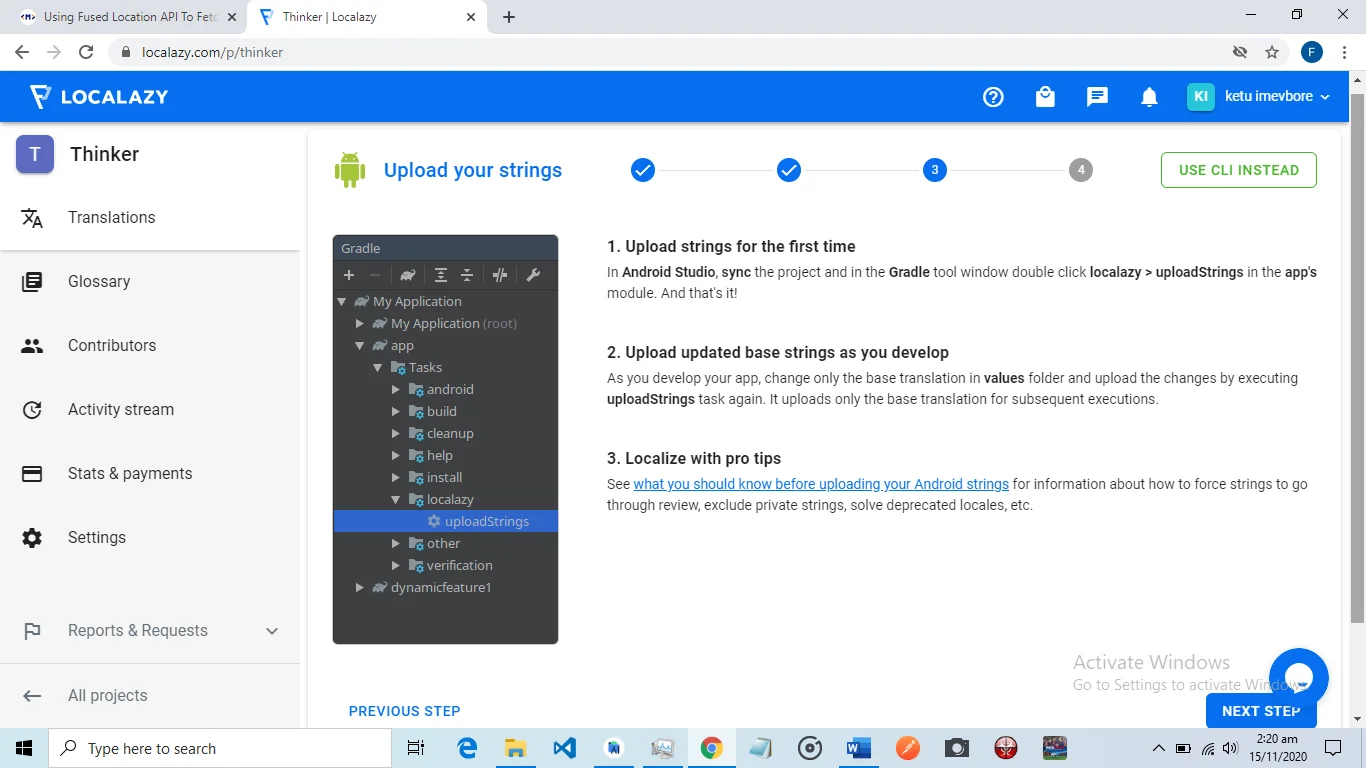Open the Chrome profile F avatar
1366x768 pixels.
point(1312,52)
